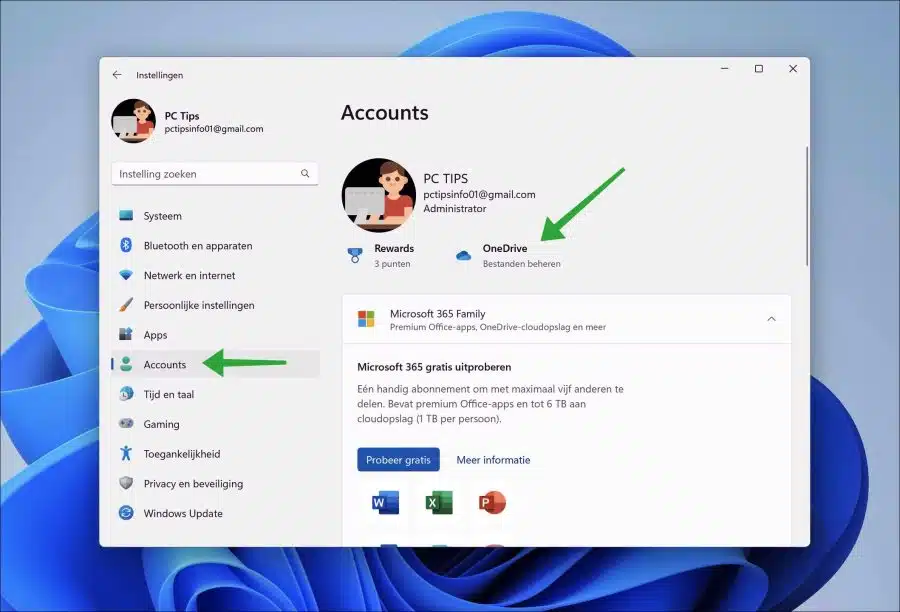
Task: Close the Instellingen window
Action: (793, 68)
